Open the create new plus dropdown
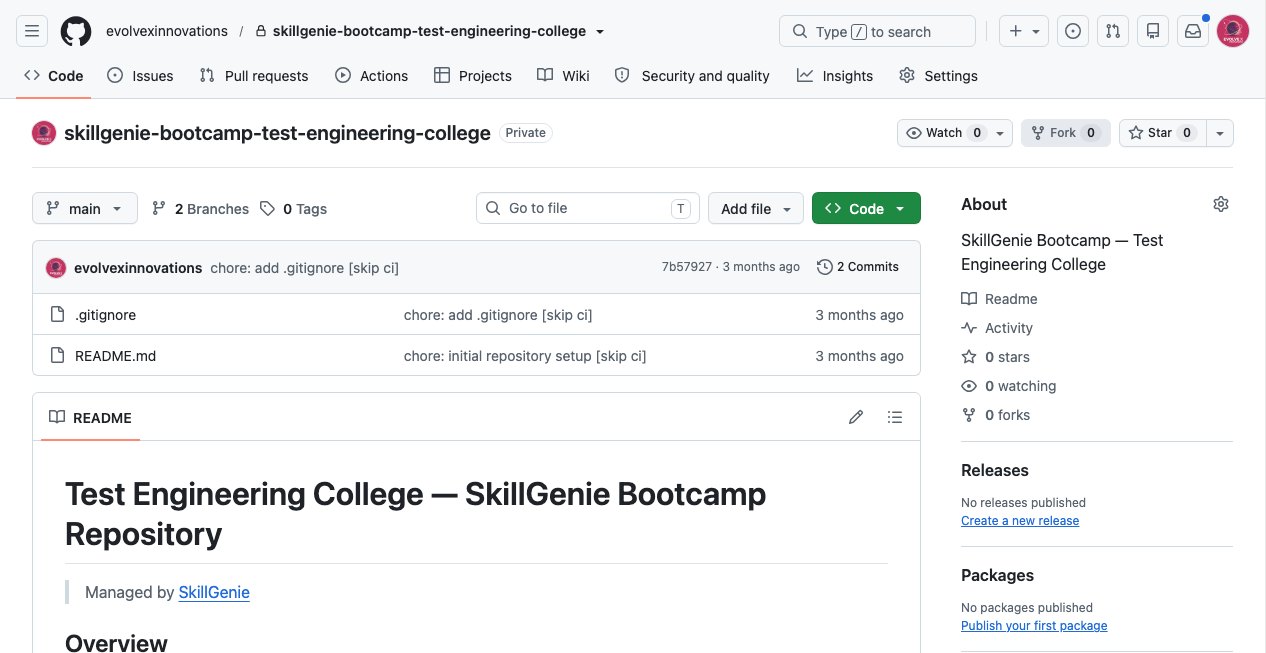1266x653 pixels. [1024, 31]
